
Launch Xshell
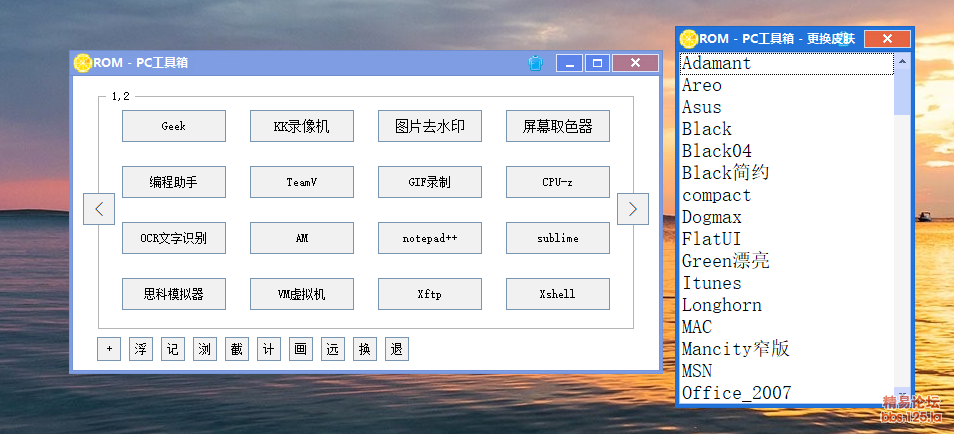point(558,294)
